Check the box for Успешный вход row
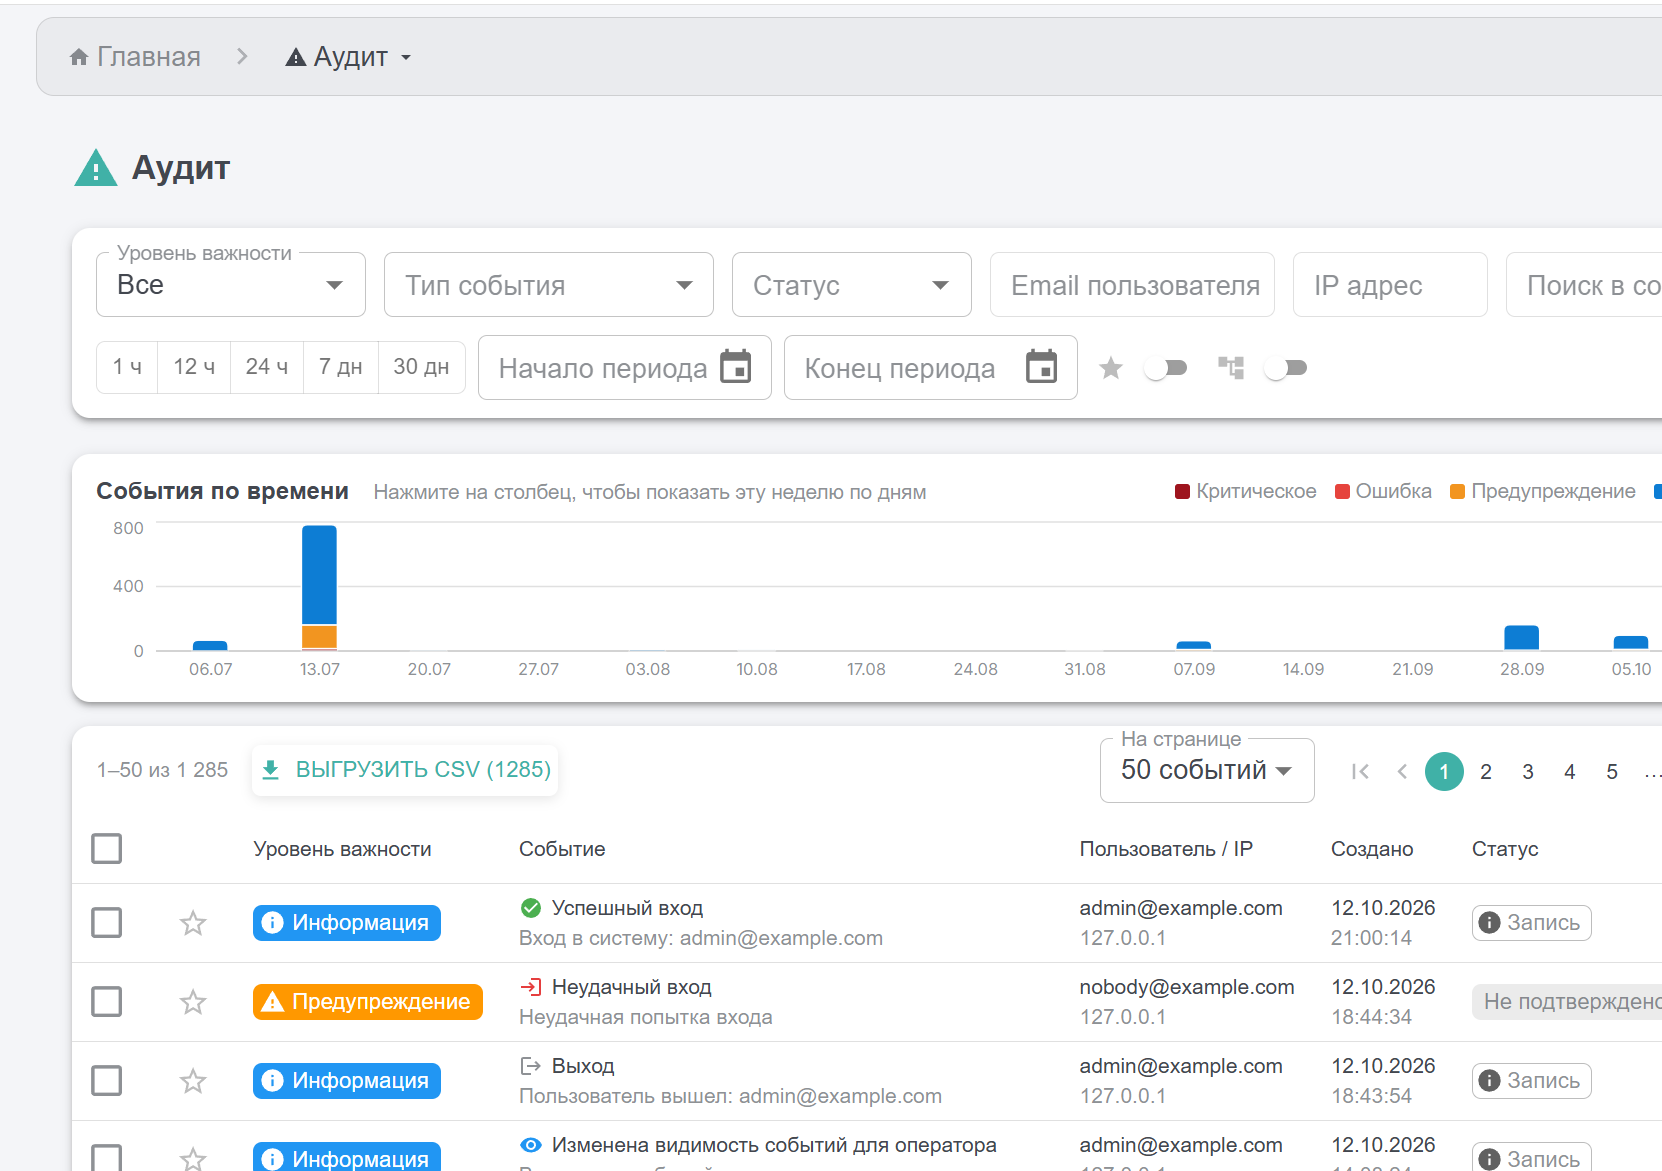1662x1171 pixels. click(x=107, y=923)
